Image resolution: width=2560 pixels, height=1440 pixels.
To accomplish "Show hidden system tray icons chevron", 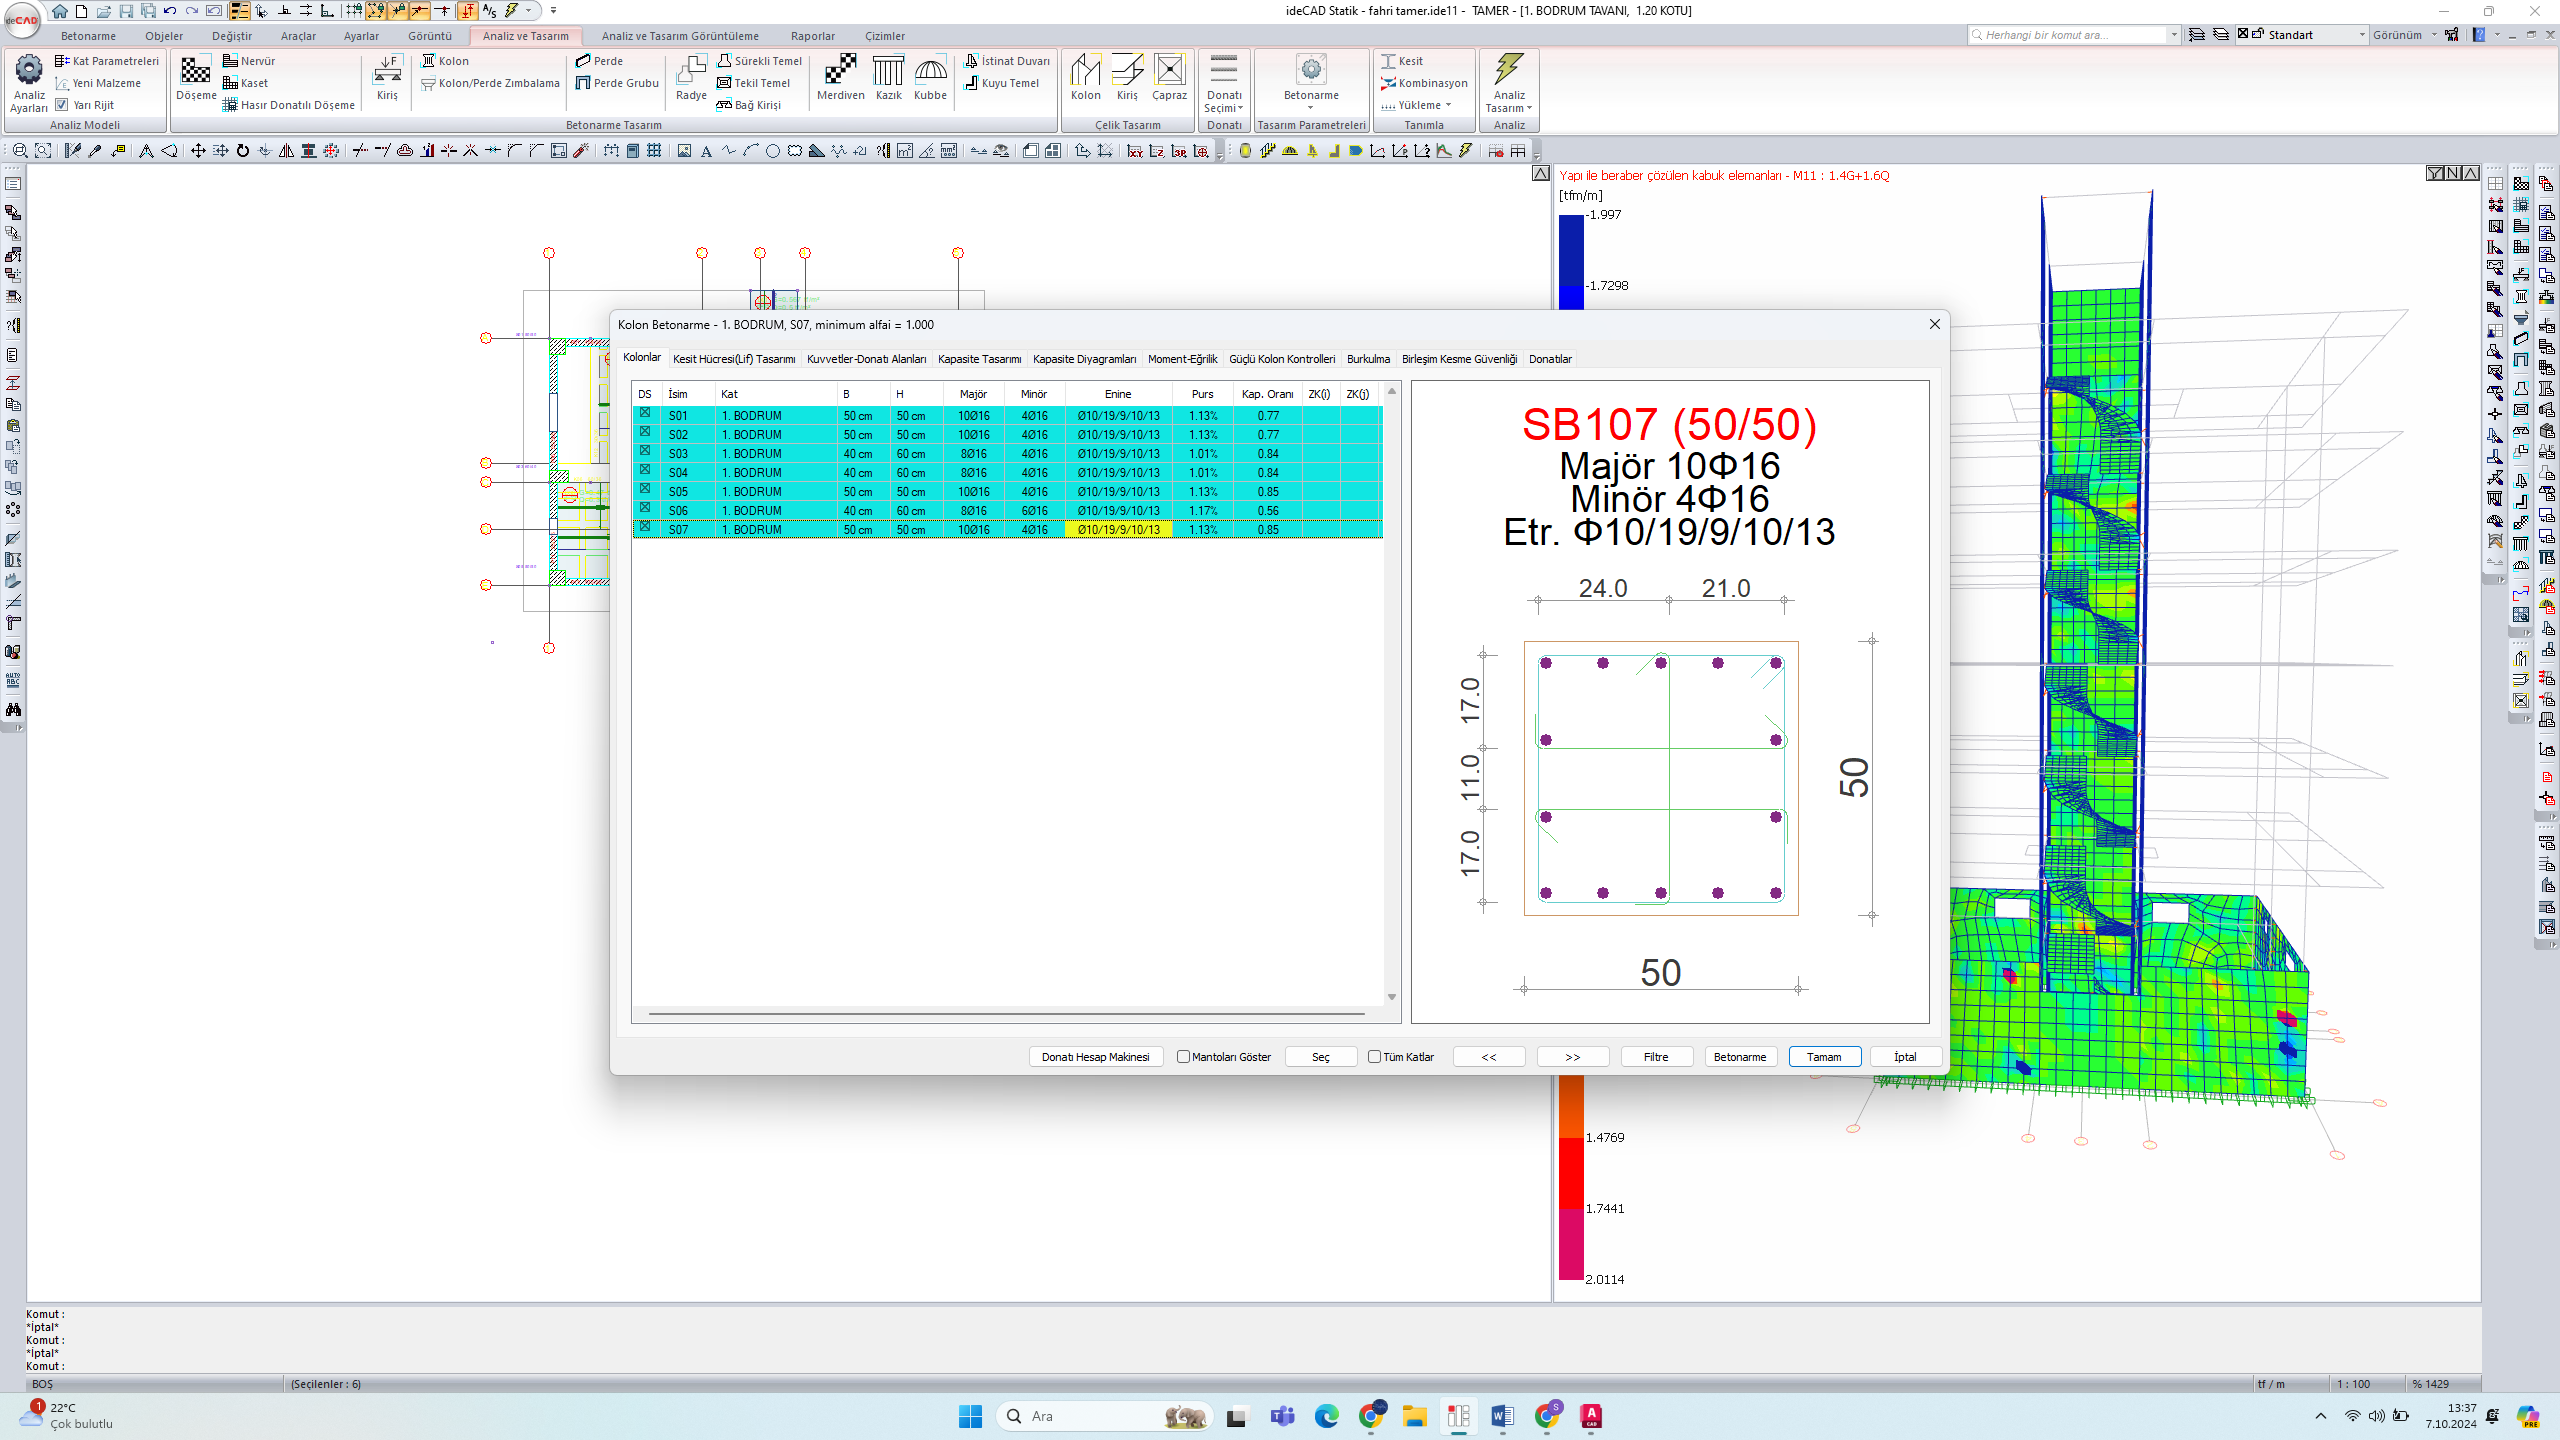I will pos(2321,1416).
